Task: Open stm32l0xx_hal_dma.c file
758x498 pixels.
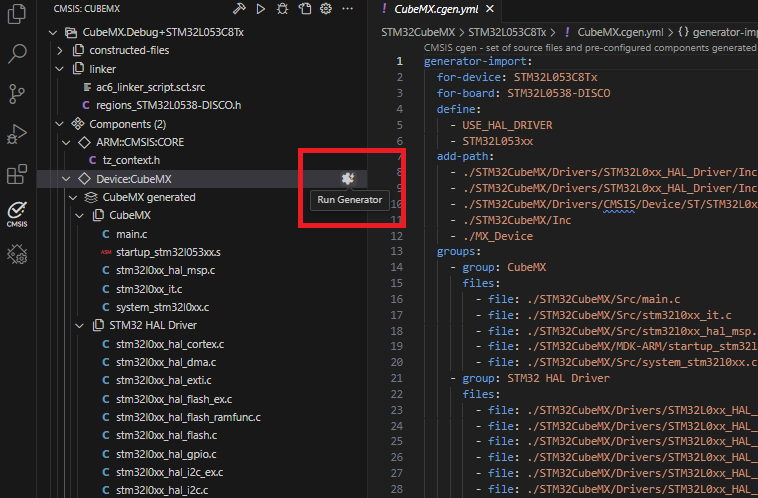Action: point(166,362)
